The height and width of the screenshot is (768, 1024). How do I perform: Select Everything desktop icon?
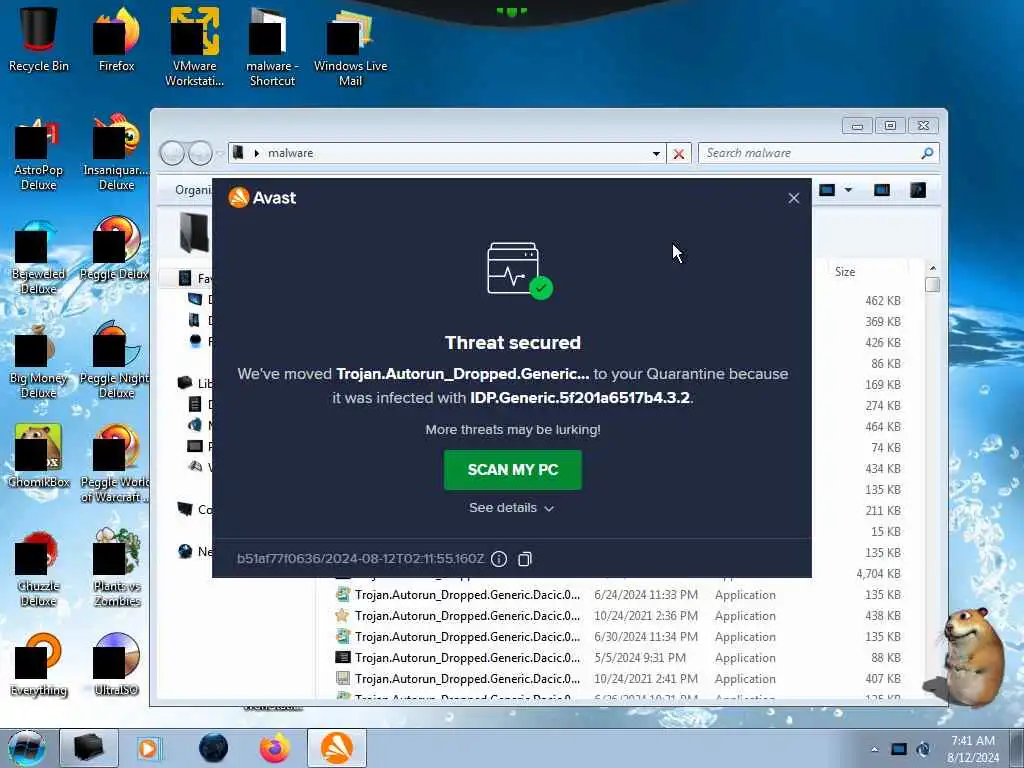pyautogui.click(x=39, y=665)
